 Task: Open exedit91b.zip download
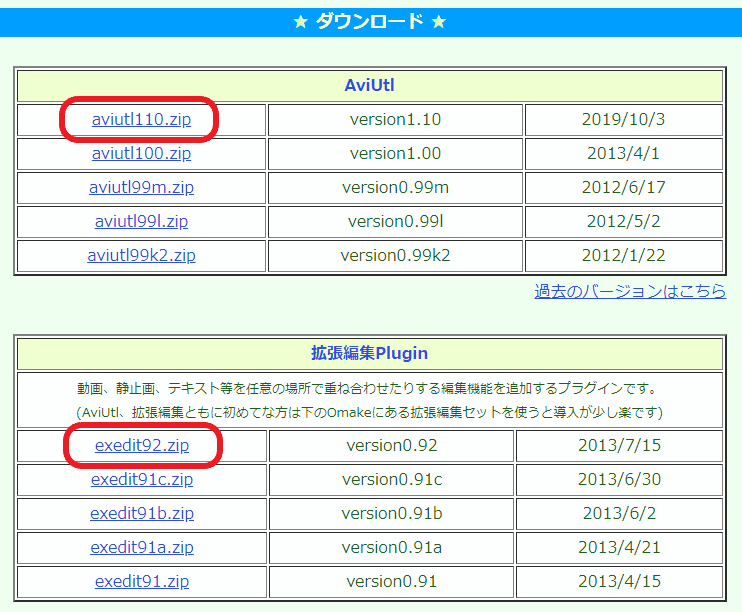point(142,514)
